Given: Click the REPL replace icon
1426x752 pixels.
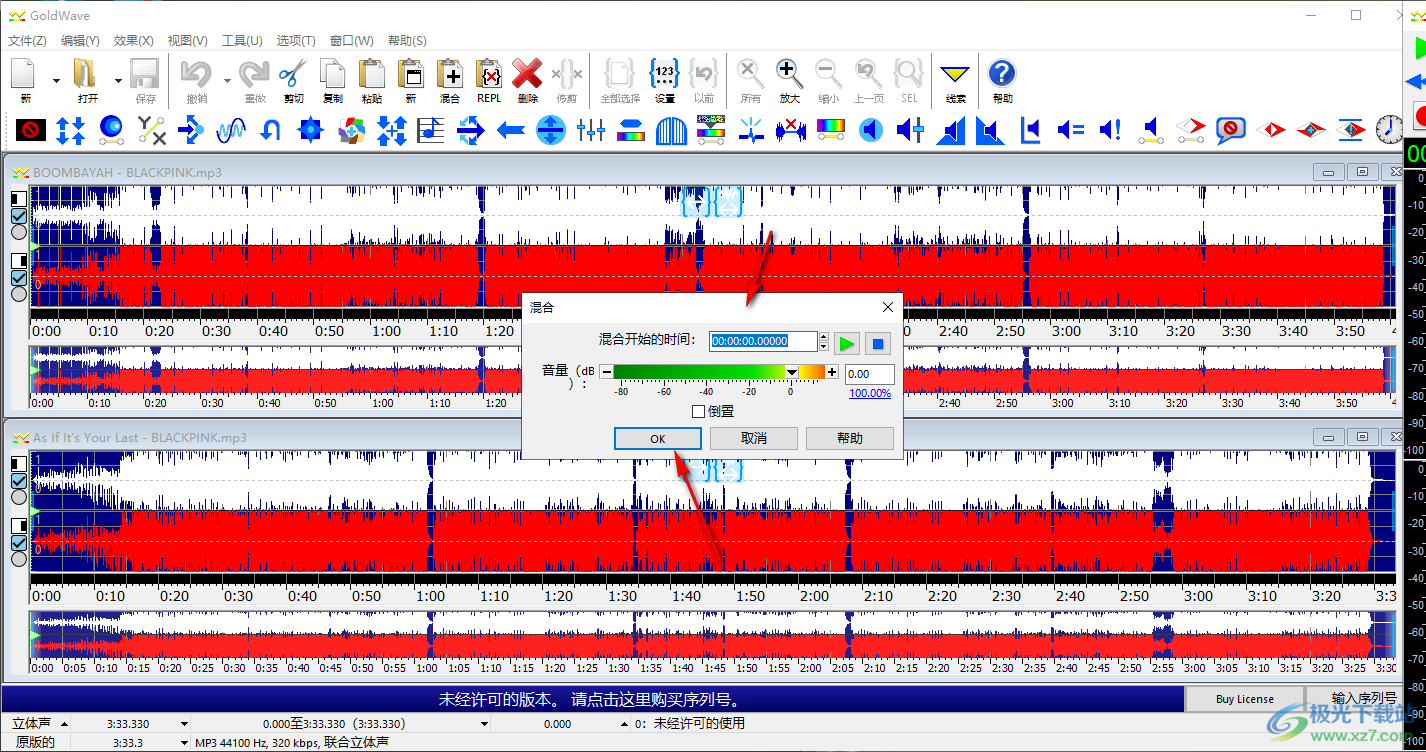Looking at the screenshot, I should [489, 76].
